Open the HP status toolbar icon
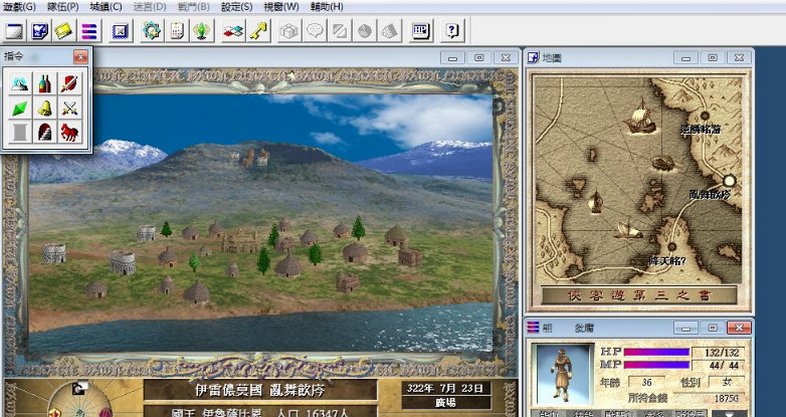 pyautogui.click(x=421, y=31)
